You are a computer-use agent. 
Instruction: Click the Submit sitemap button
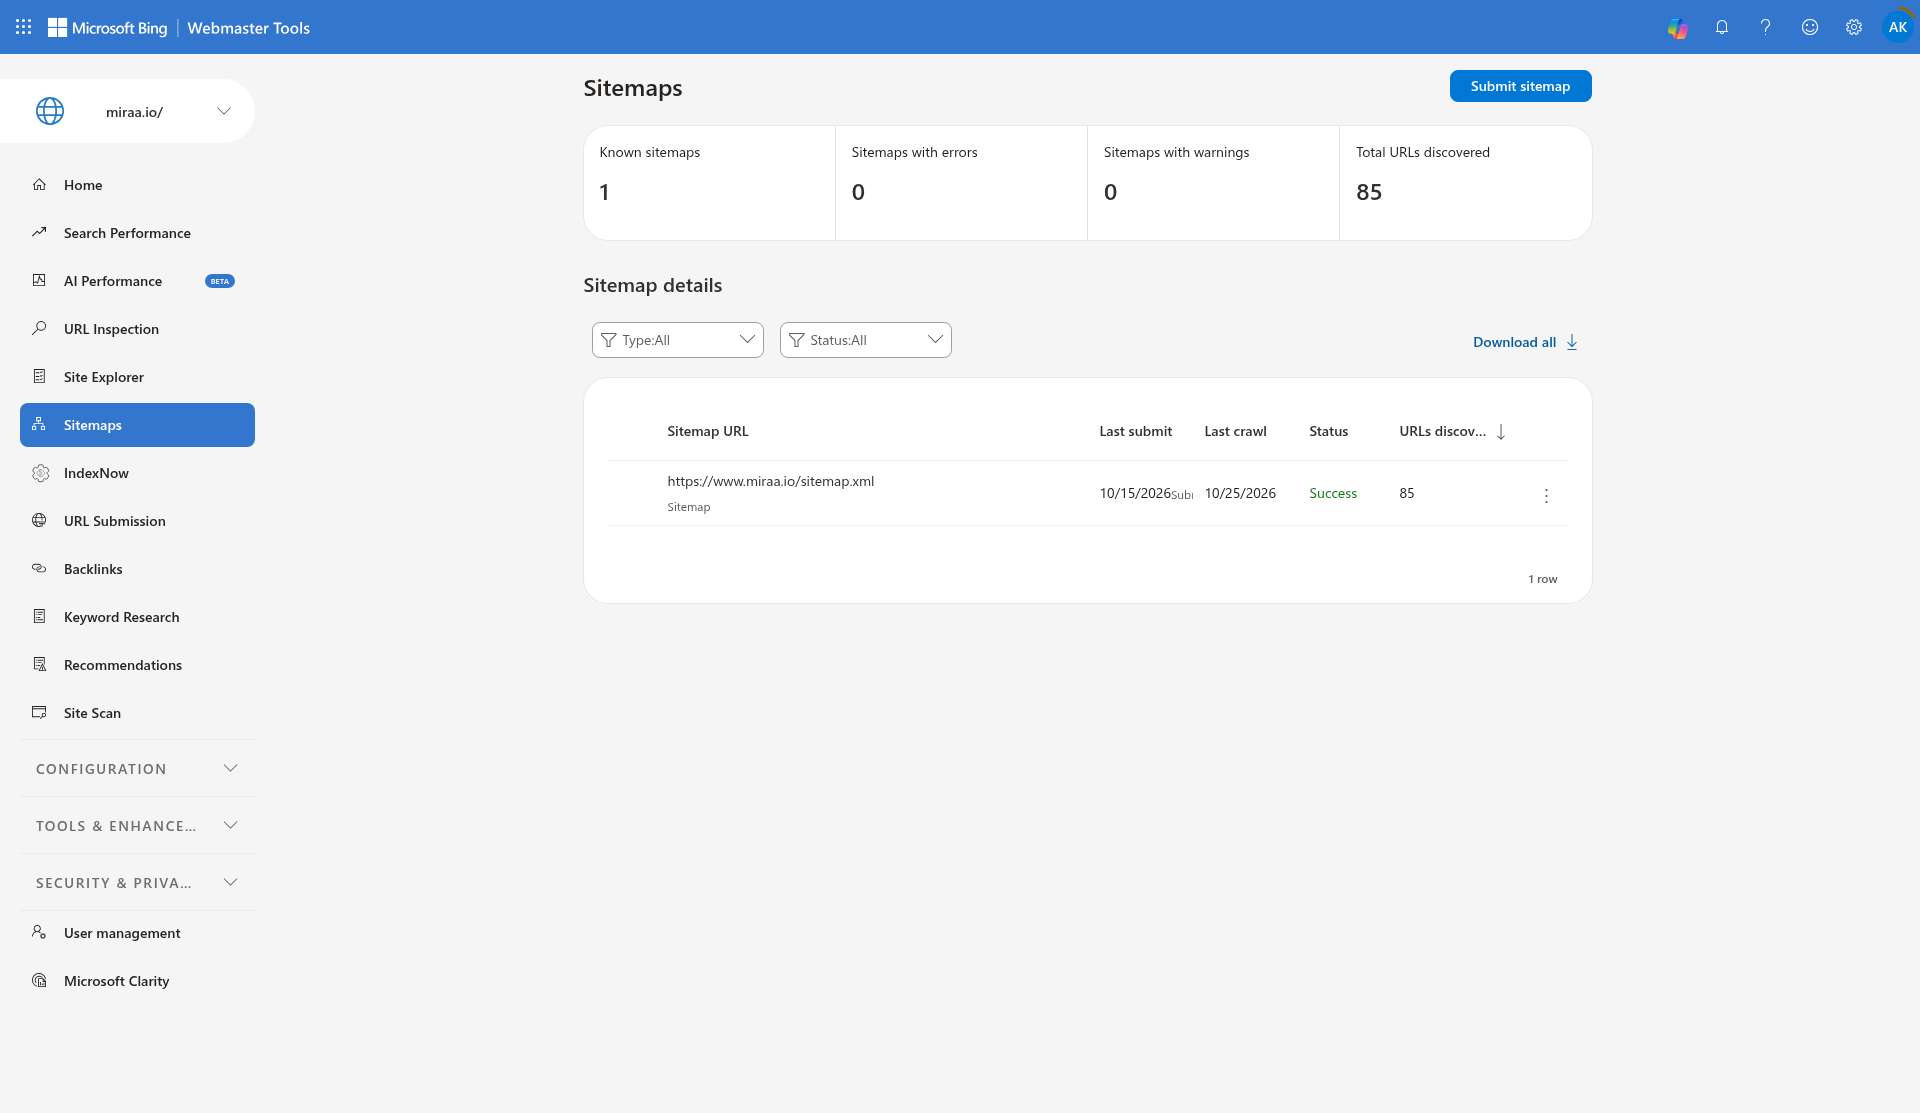point(1520,86)
